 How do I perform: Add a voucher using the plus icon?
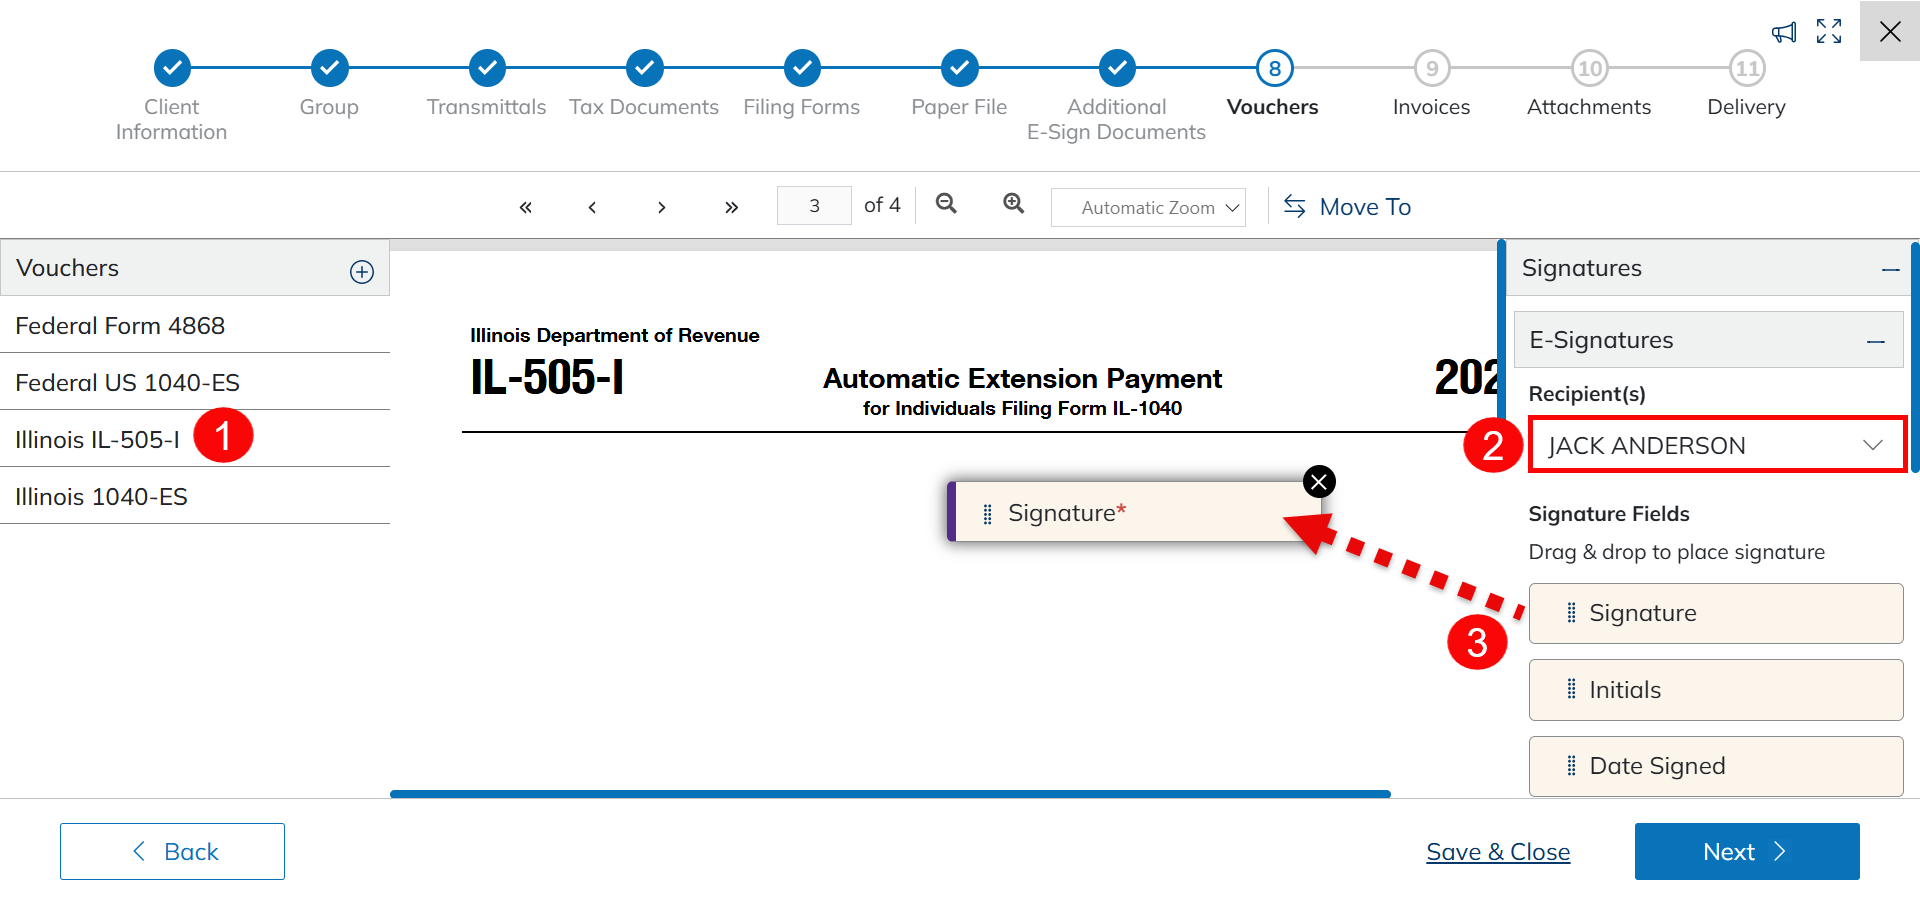(362, 272)
